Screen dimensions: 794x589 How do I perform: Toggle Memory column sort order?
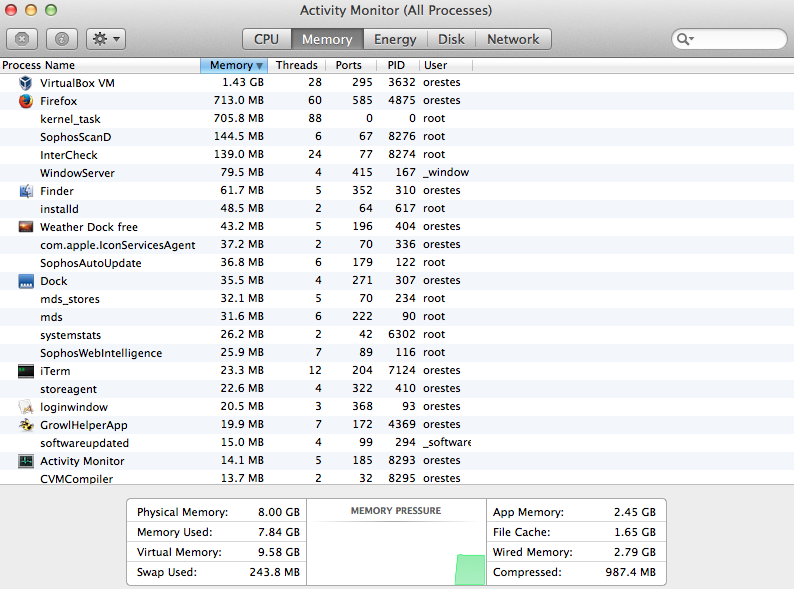point(234,65)
